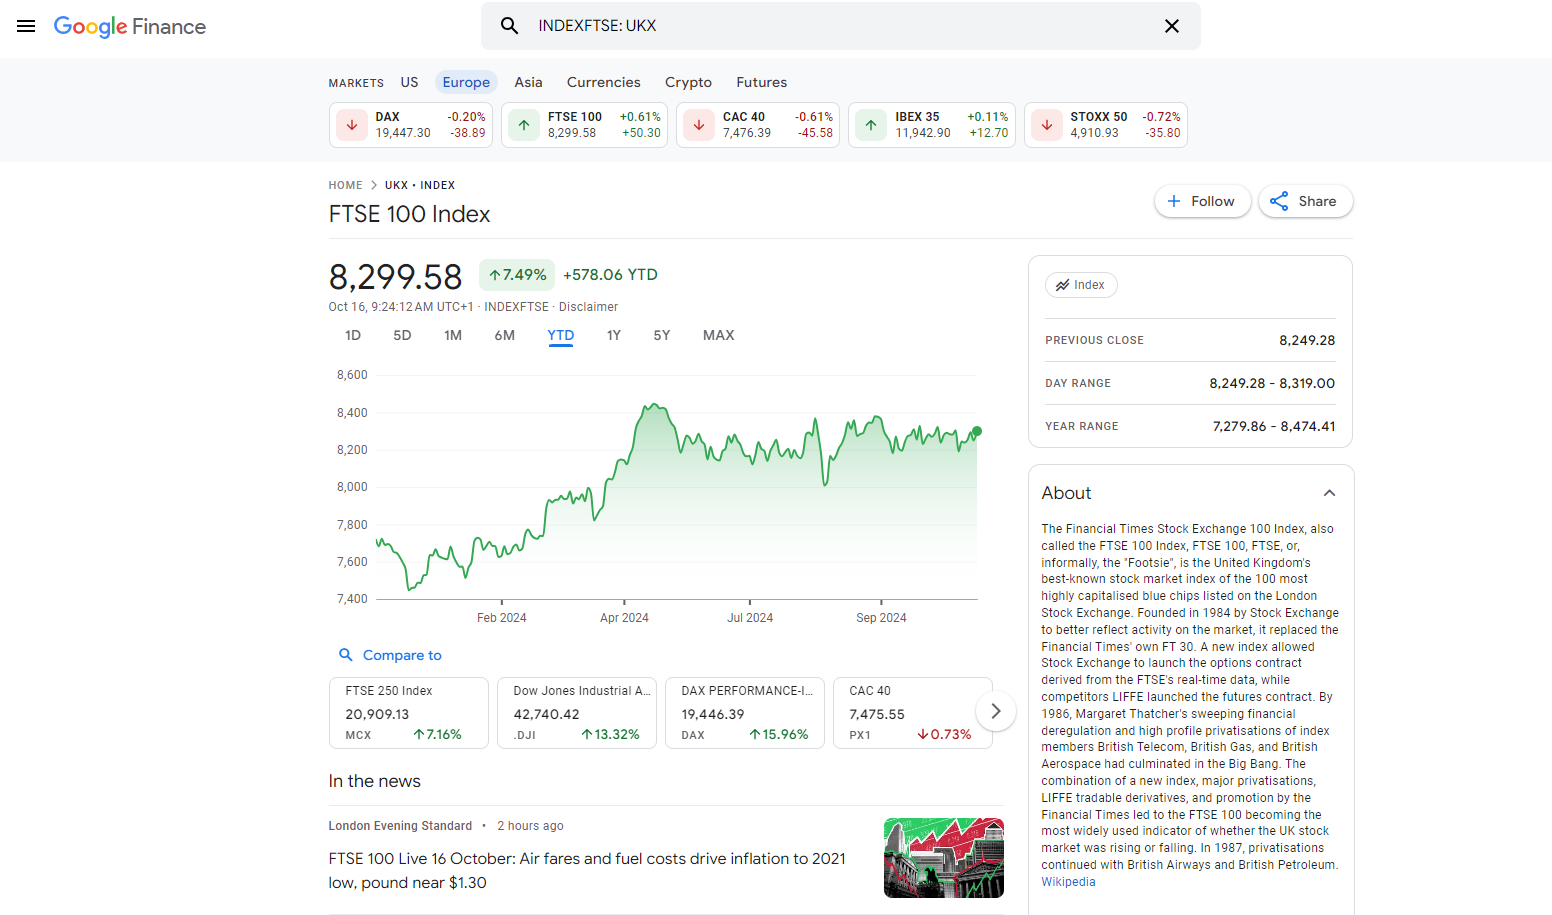
Task: Show next comparison cards with arrow
Action: [995, 711]
